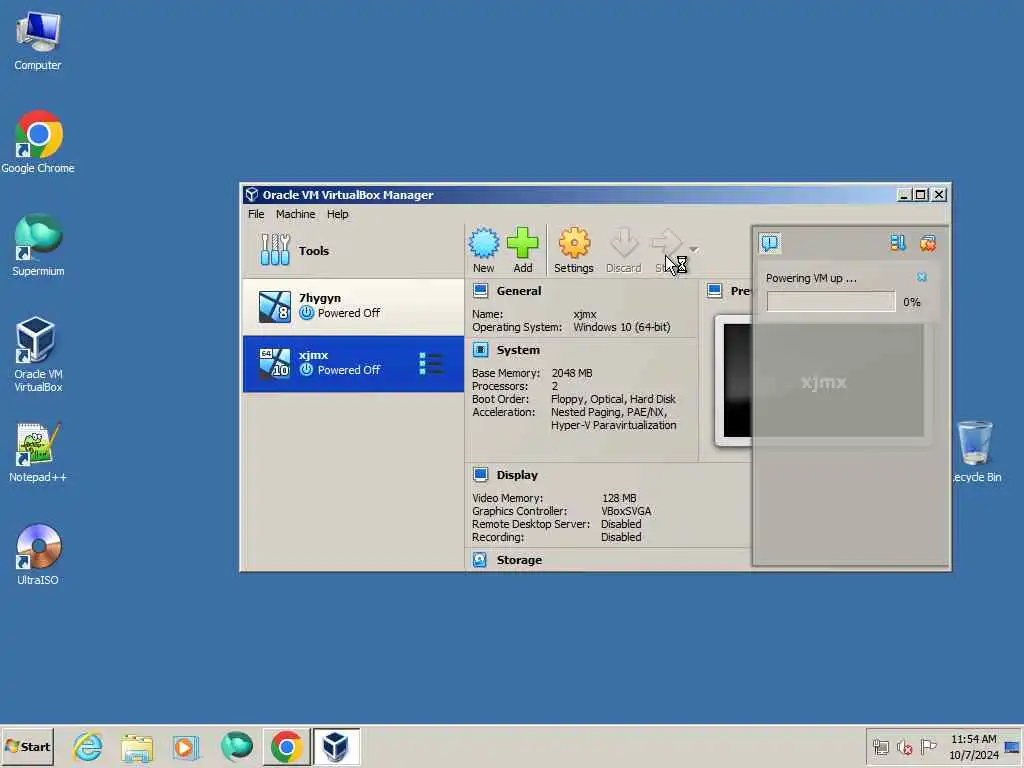Open the File menu
This screenshot has width=1024, height=768.
click(256, 214)
